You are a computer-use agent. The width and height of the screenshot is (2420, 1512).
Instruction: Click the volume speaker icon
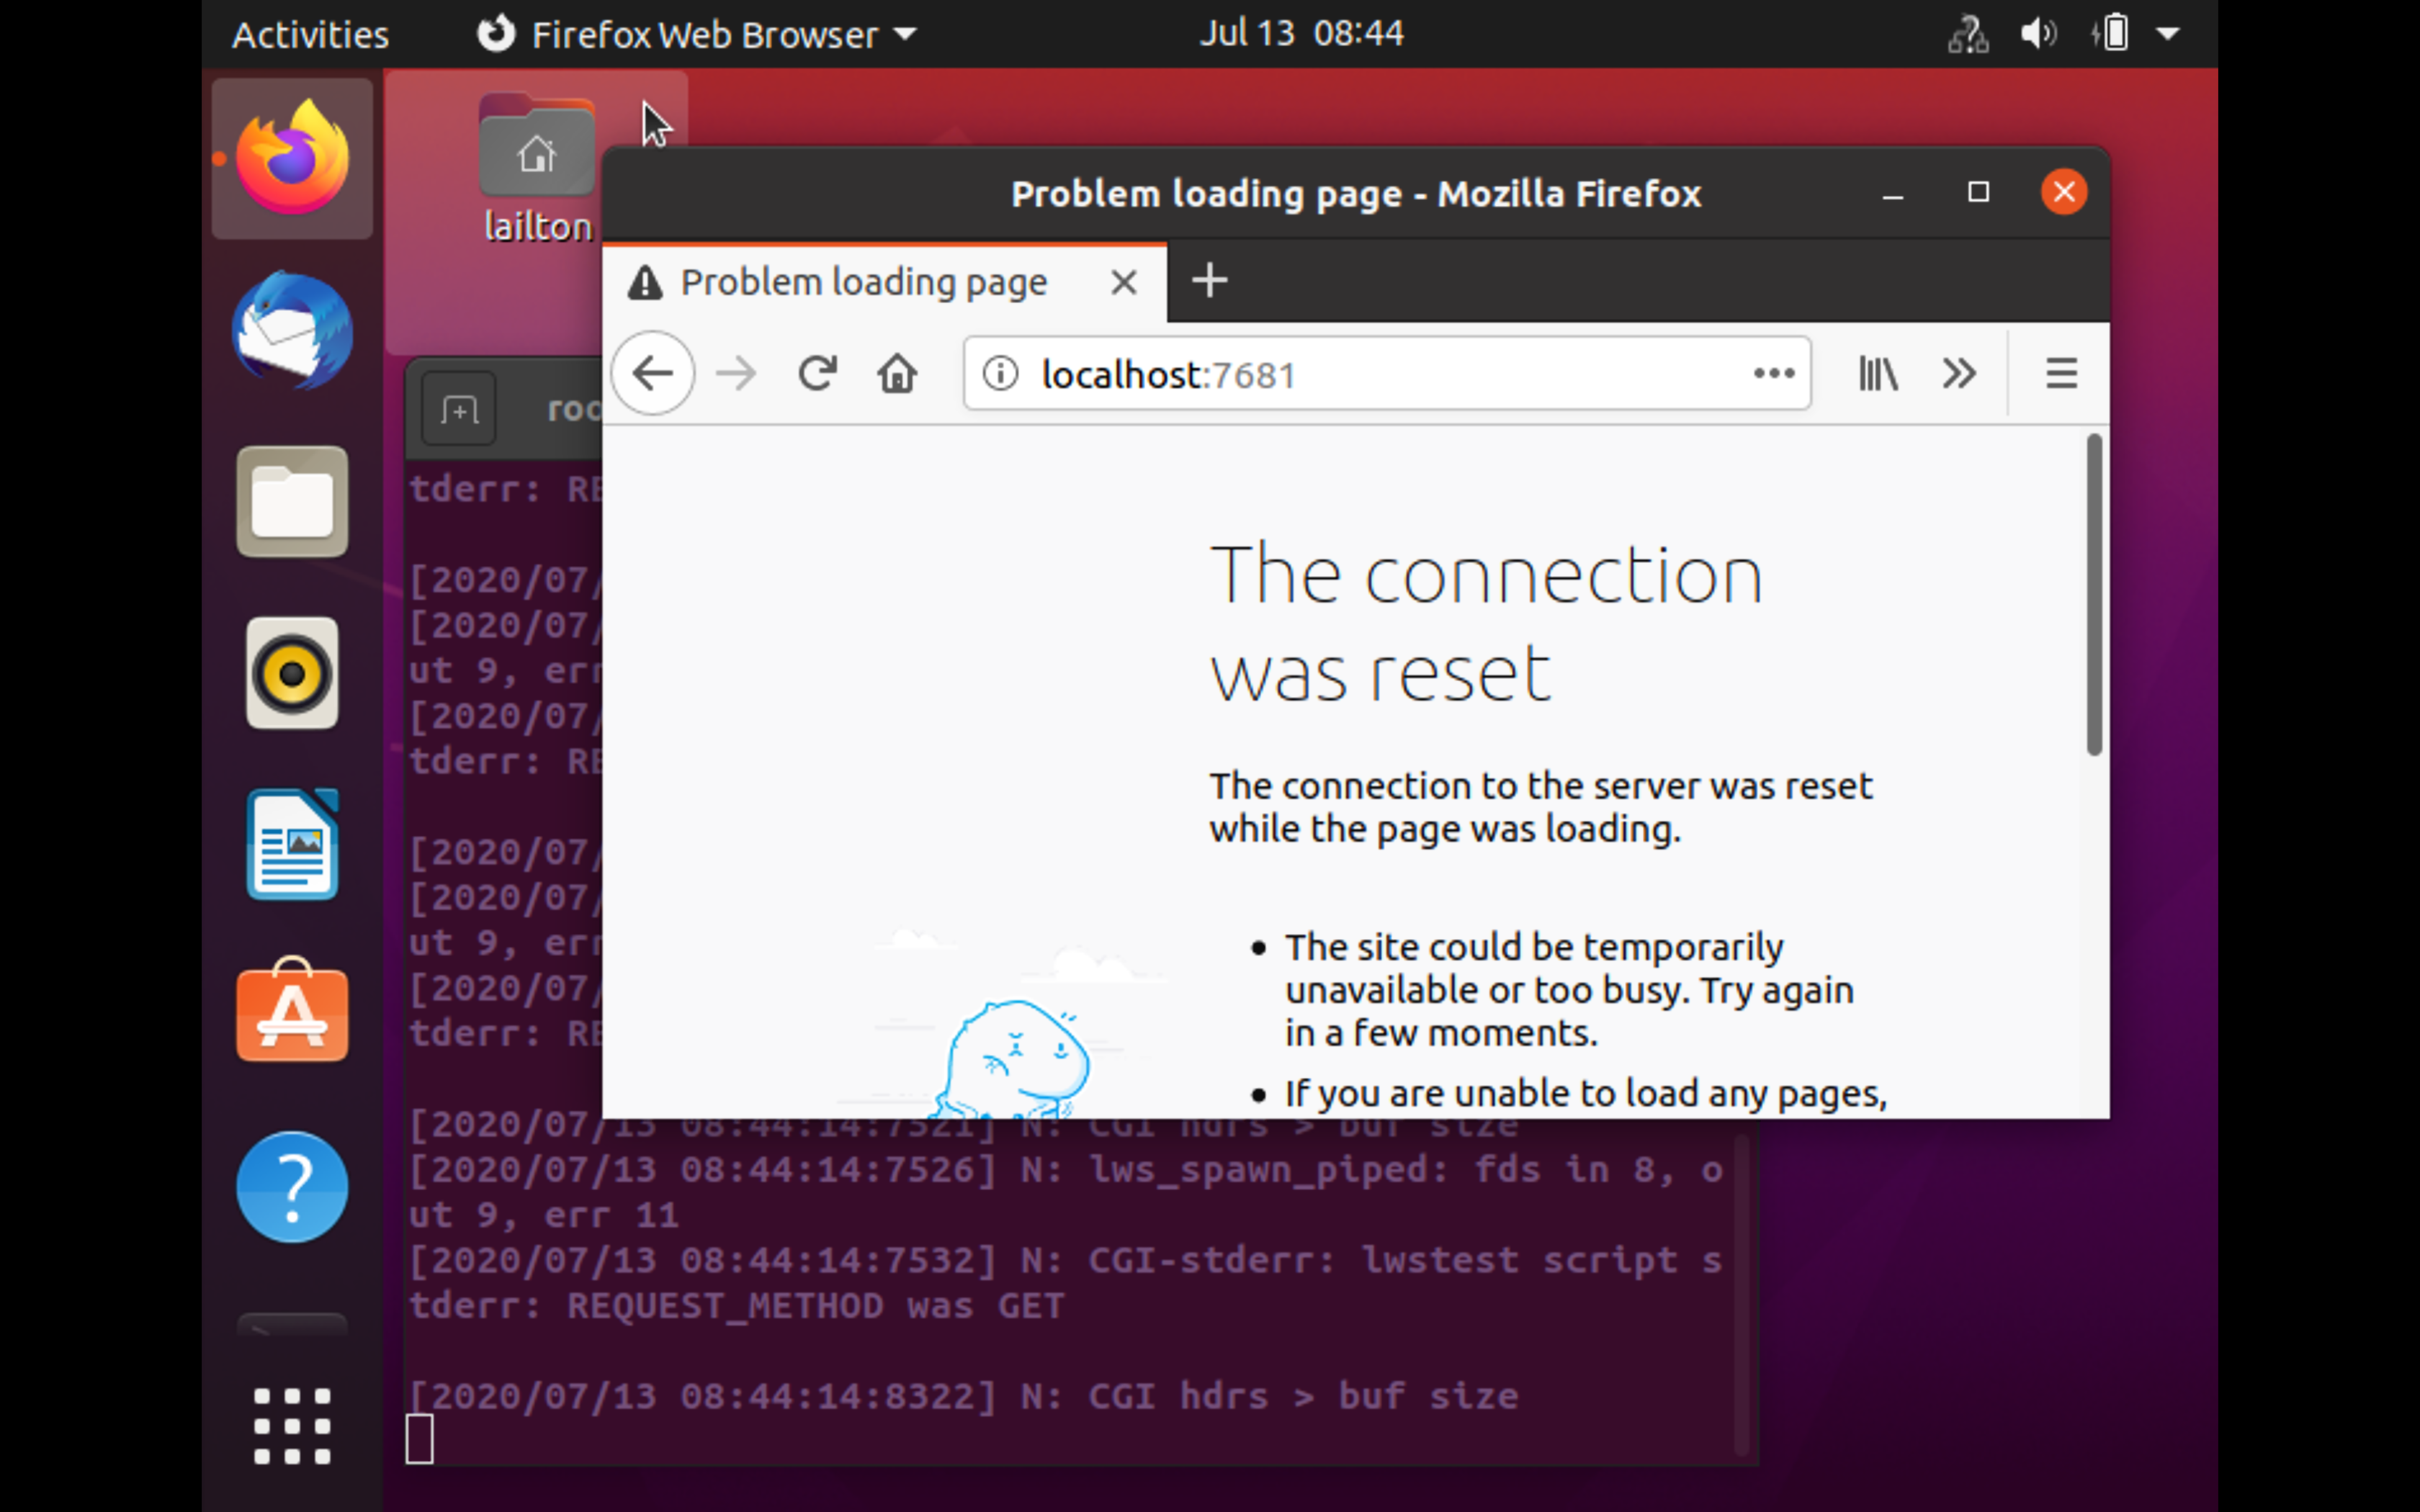[x=2038, y=34]
